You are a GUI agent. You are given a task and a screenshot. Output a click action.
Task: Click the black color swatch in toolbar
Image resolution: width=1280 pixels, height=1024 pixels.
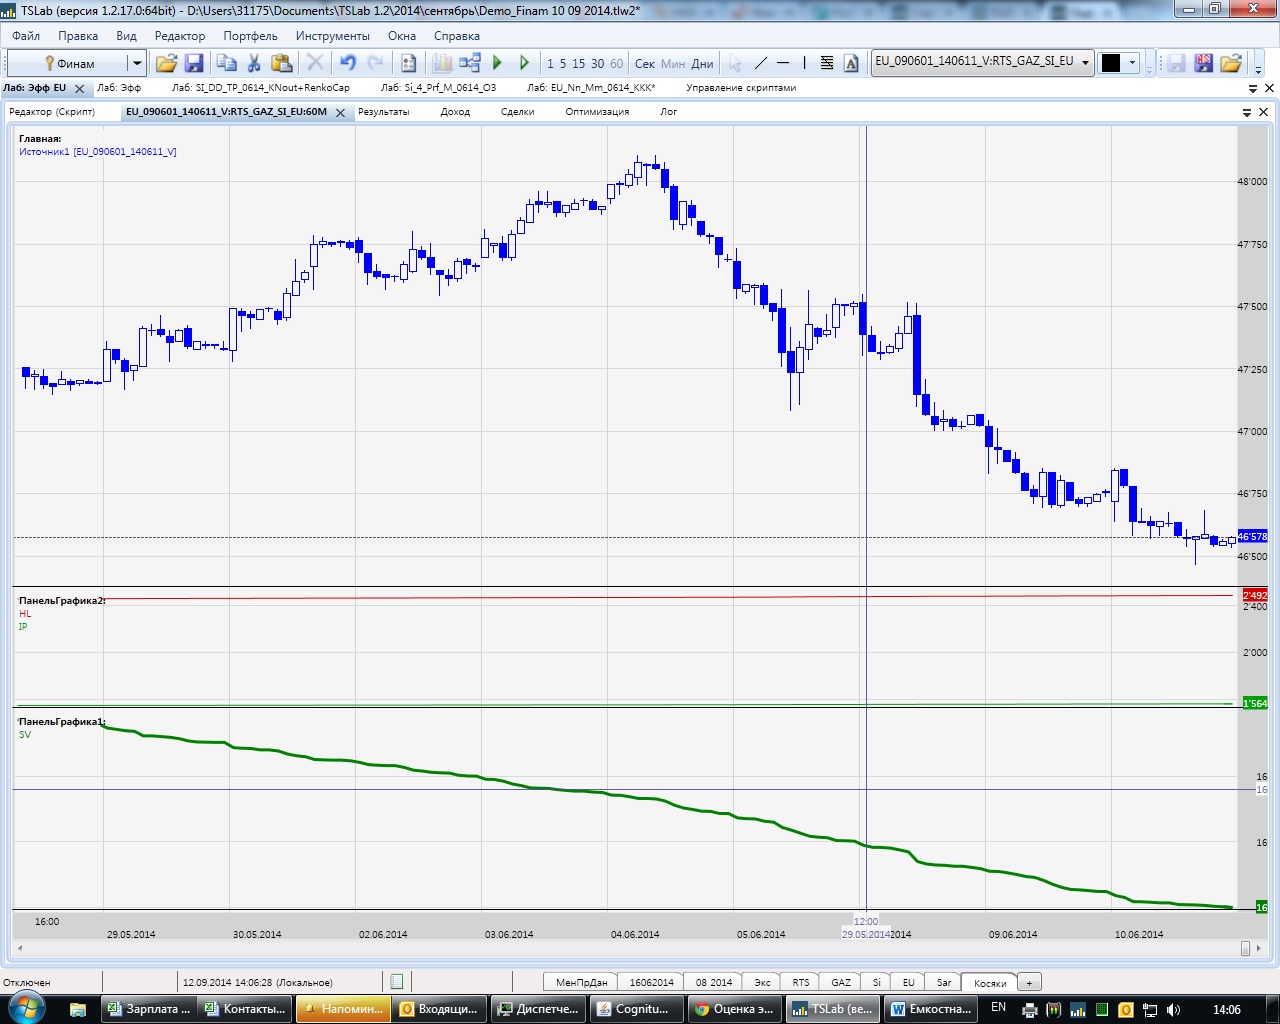[1111, 63]
